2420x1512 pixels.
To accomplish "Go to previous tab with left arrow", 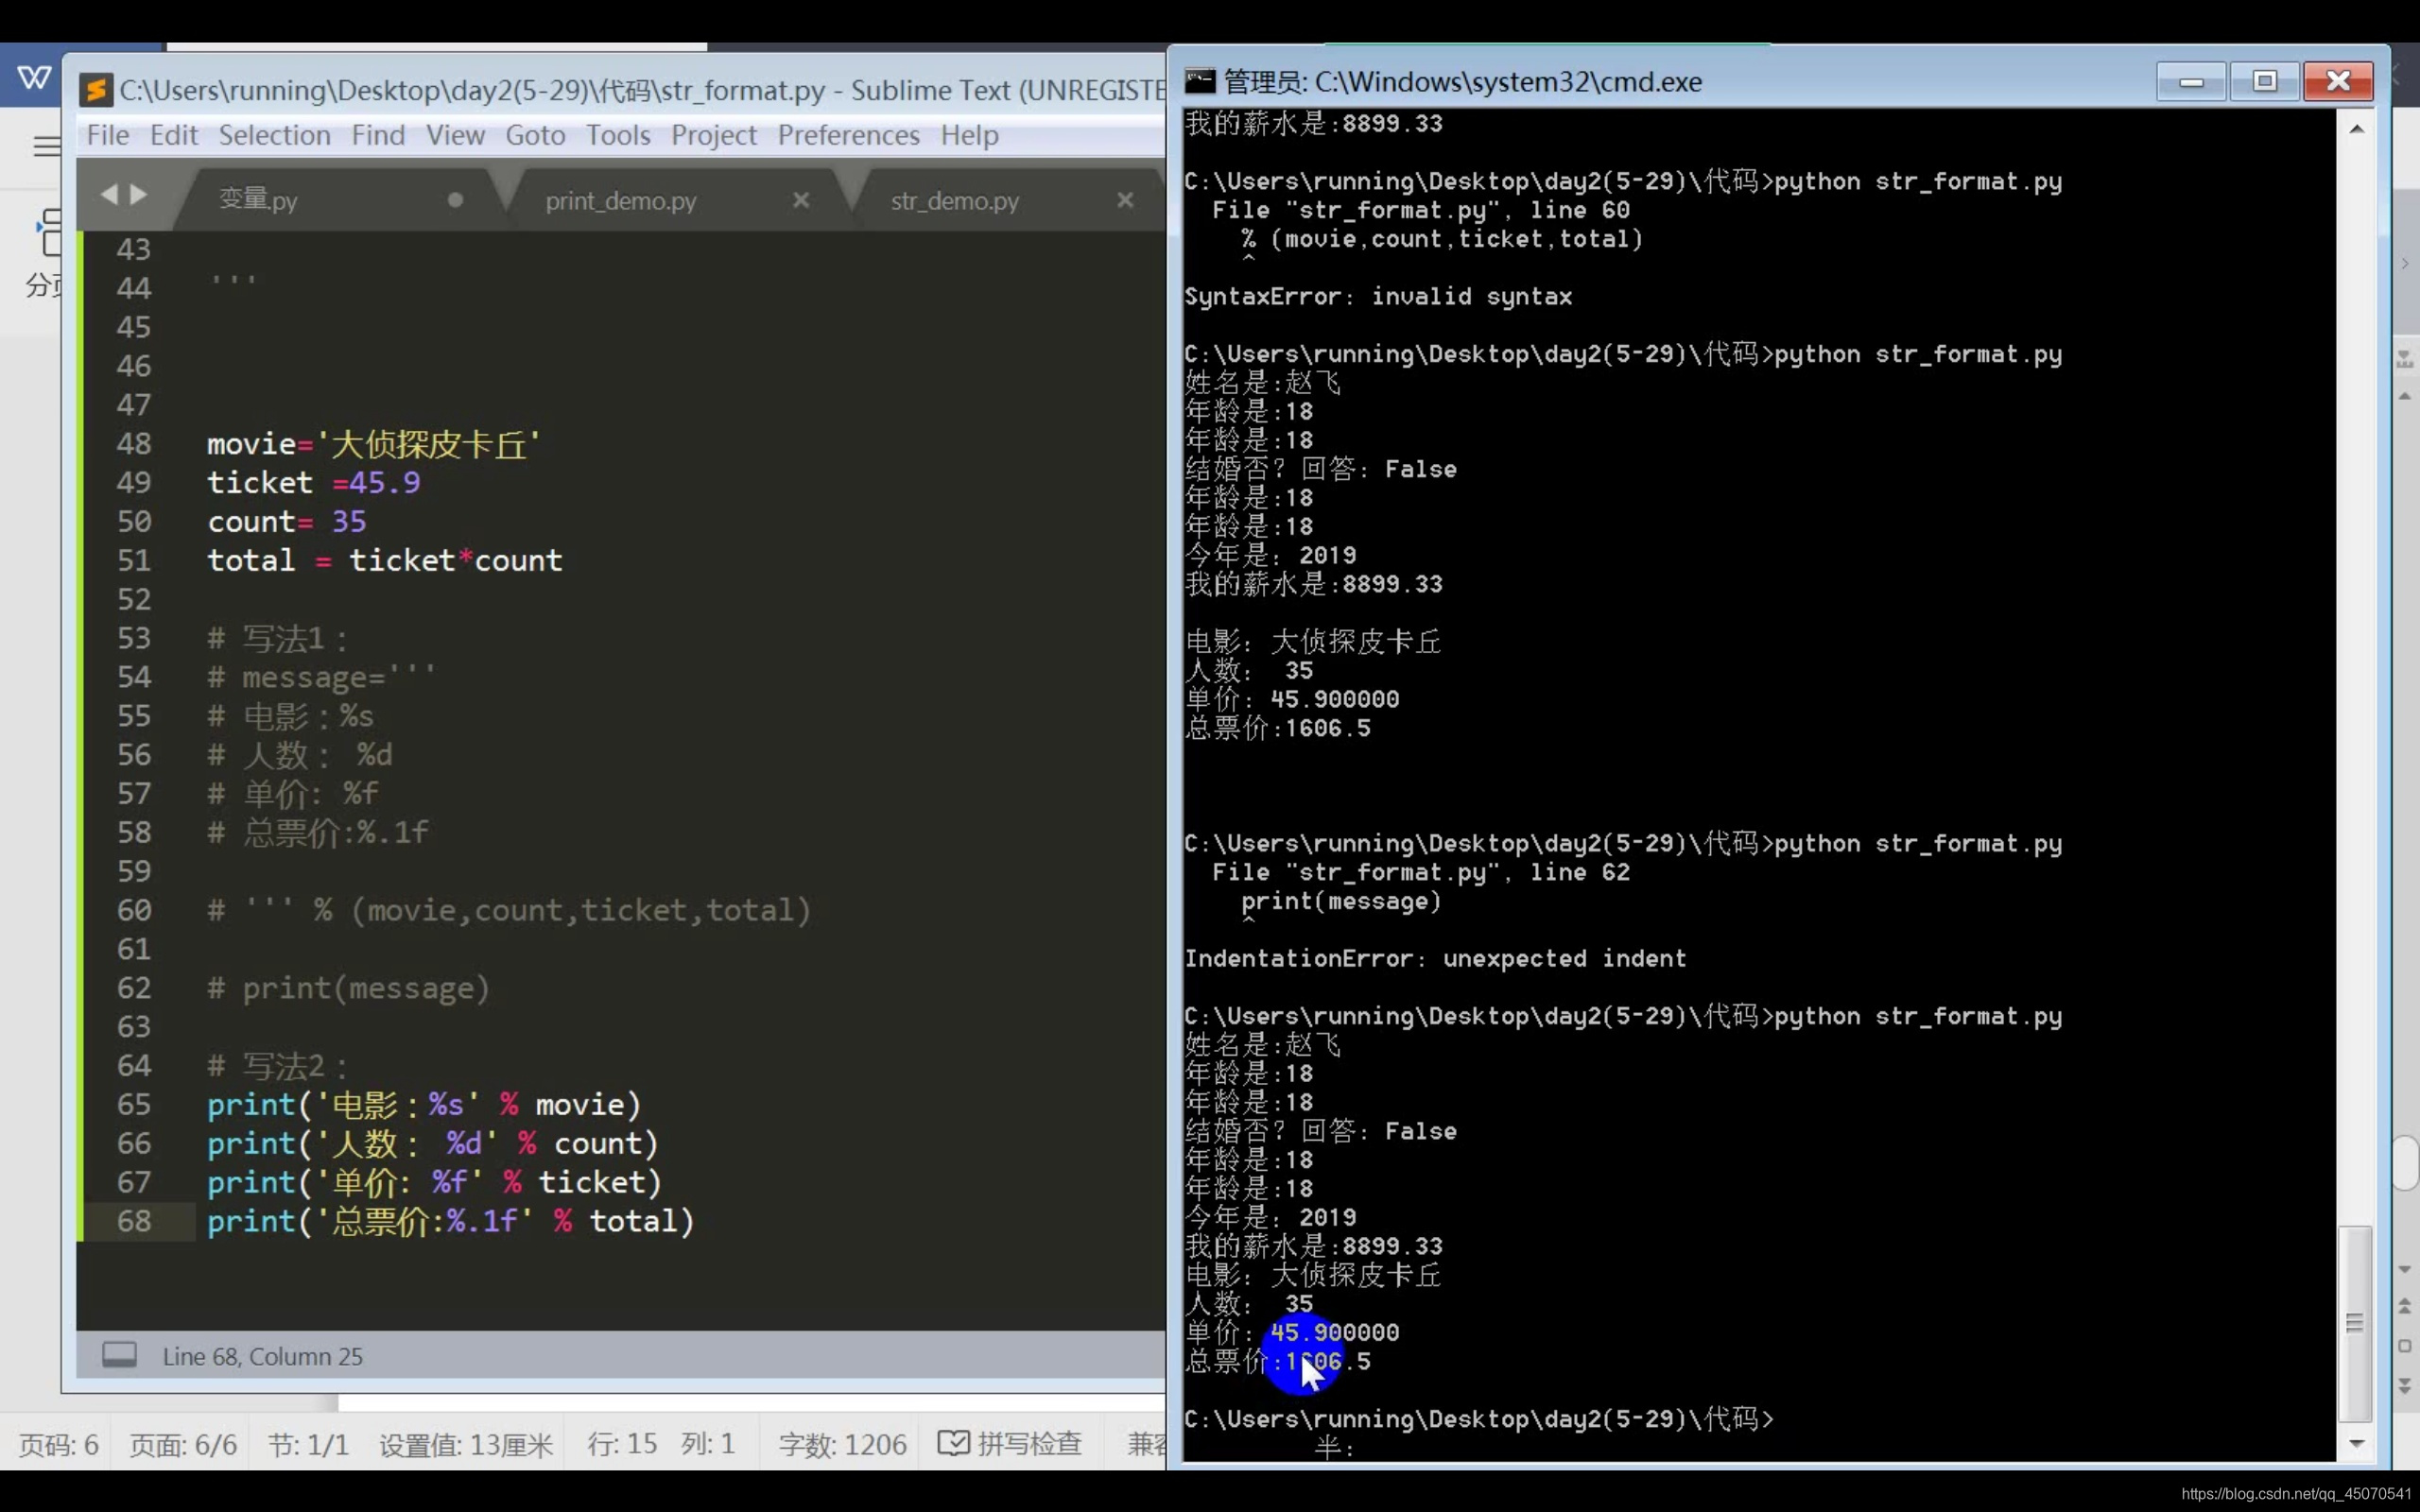I will click(109, 194).
